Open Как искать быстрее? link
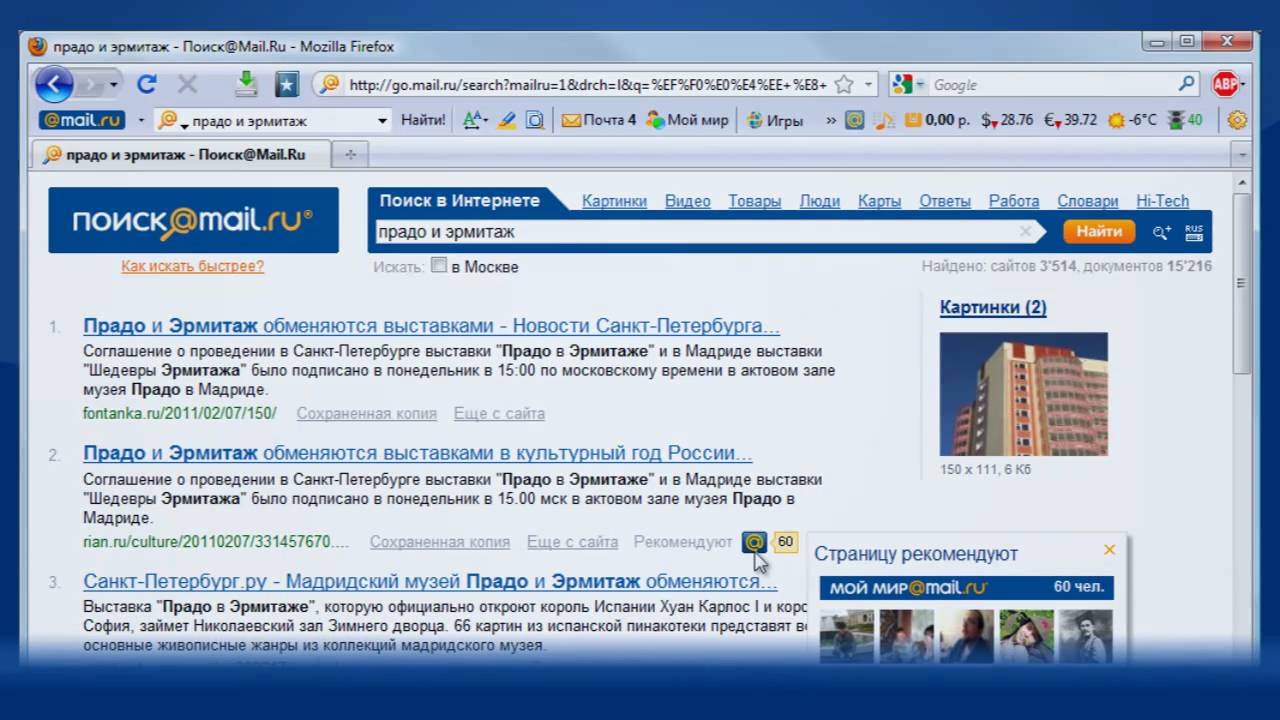Image resolution: width=1280 pixels, height=720 pixels. [x=193, y=266]
